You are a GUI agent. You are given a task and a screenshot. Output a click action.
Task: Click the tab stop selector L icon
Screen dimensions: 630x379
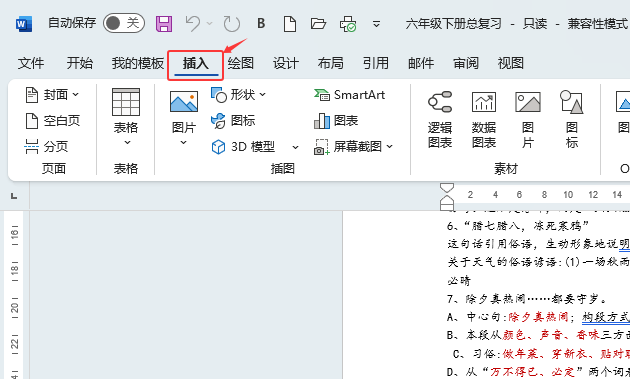click(x=14, y=196)
